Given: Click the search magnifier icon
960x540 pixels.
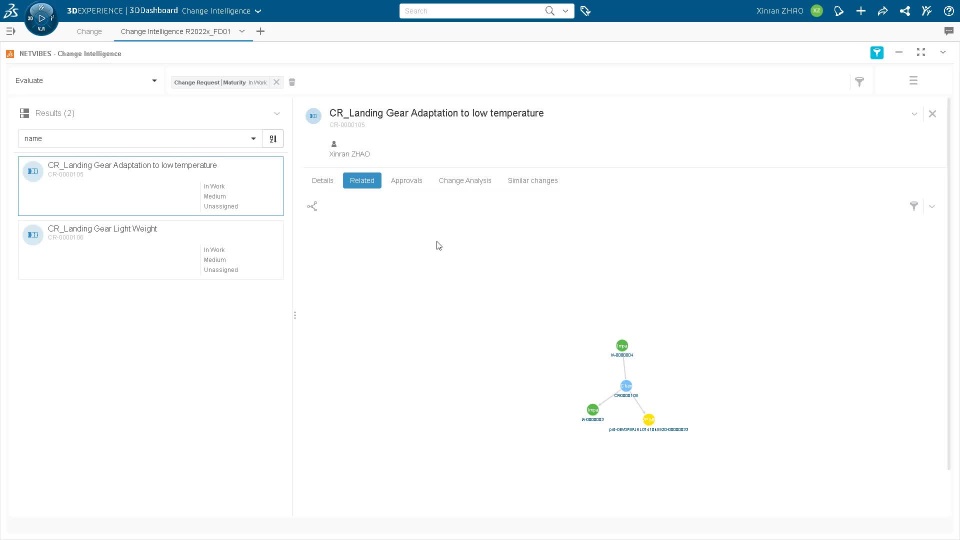Looking at the screenshot, I should point(549,10).
